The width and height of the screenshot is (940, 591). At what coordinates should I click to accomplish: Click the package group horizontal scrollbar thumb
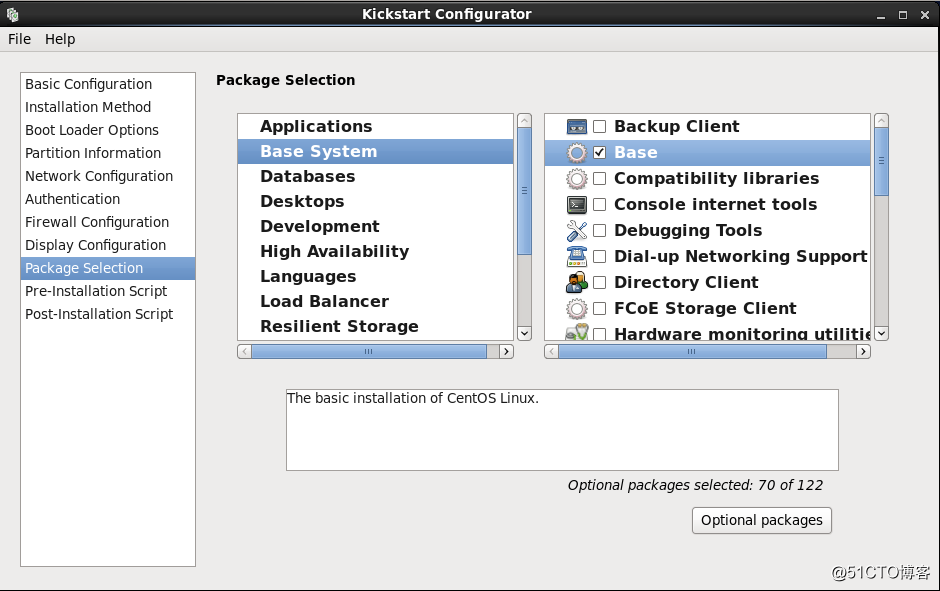pos(692,352)
